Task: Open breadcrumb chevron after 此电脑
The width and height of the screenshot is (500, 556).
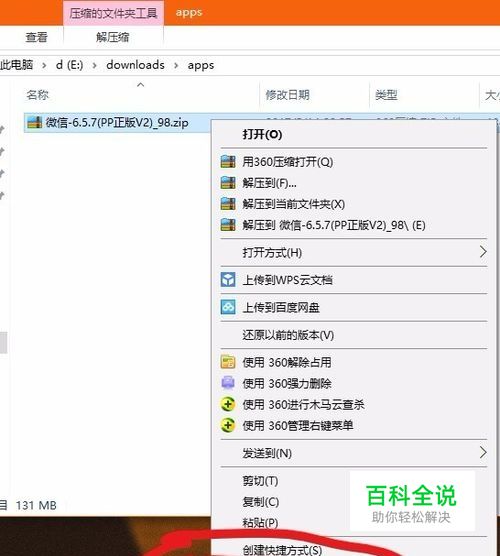Action: 44,66
